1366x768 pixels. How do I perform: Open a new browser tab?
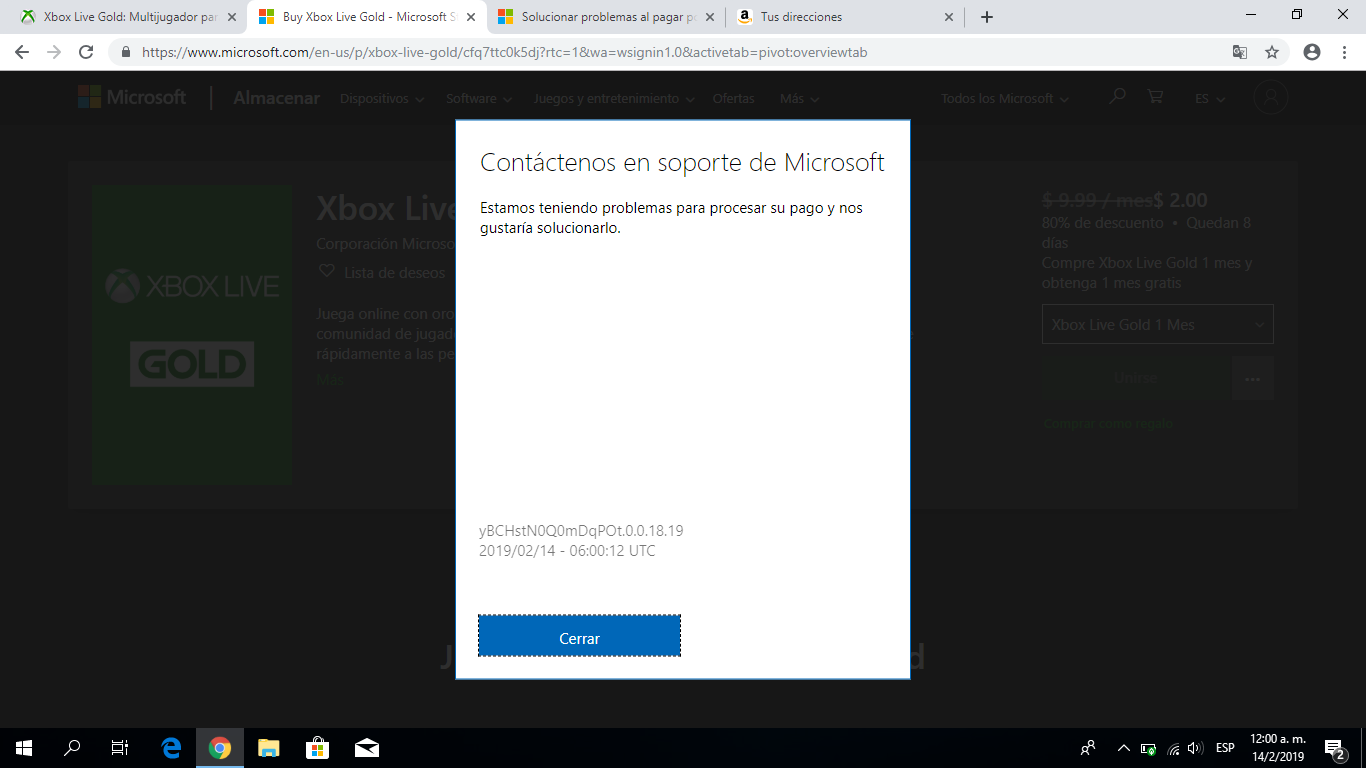(987, 17)
